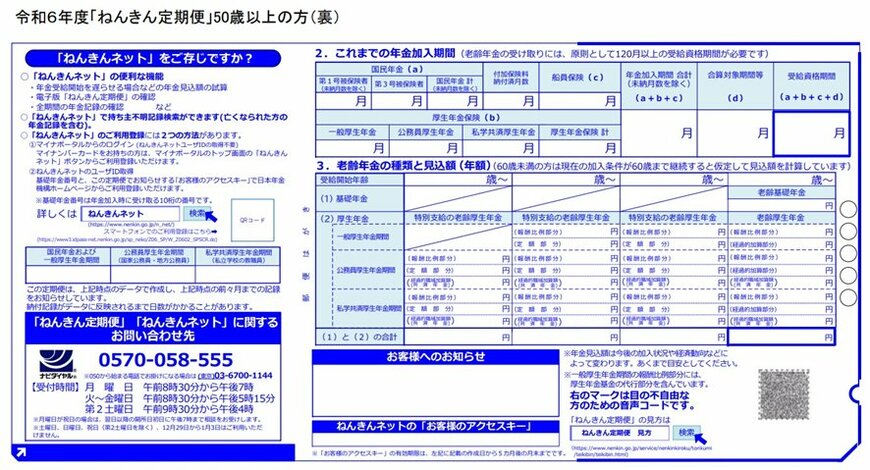Click the section heading 3. 老齢年金の種類と見込額
The image size is (870, 470).
click(x=404, y=165)
